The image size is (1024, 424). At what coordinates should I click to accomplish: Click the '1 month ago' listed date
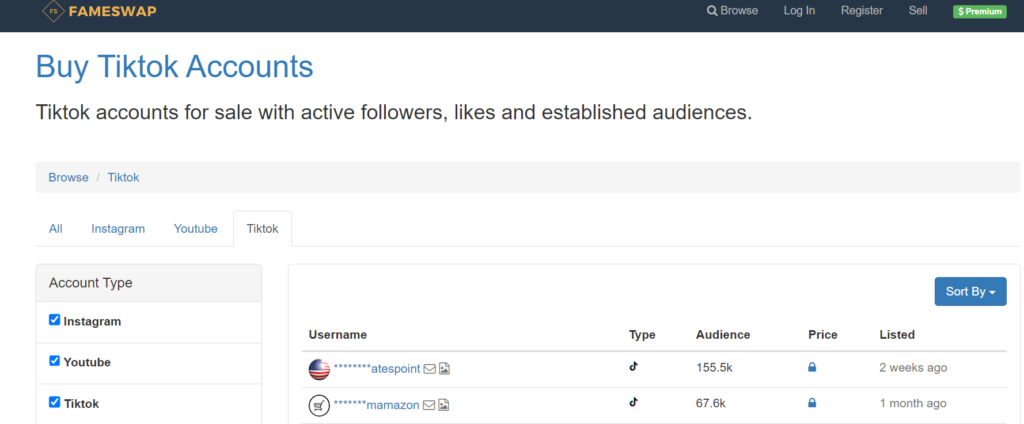coord(913,404)
